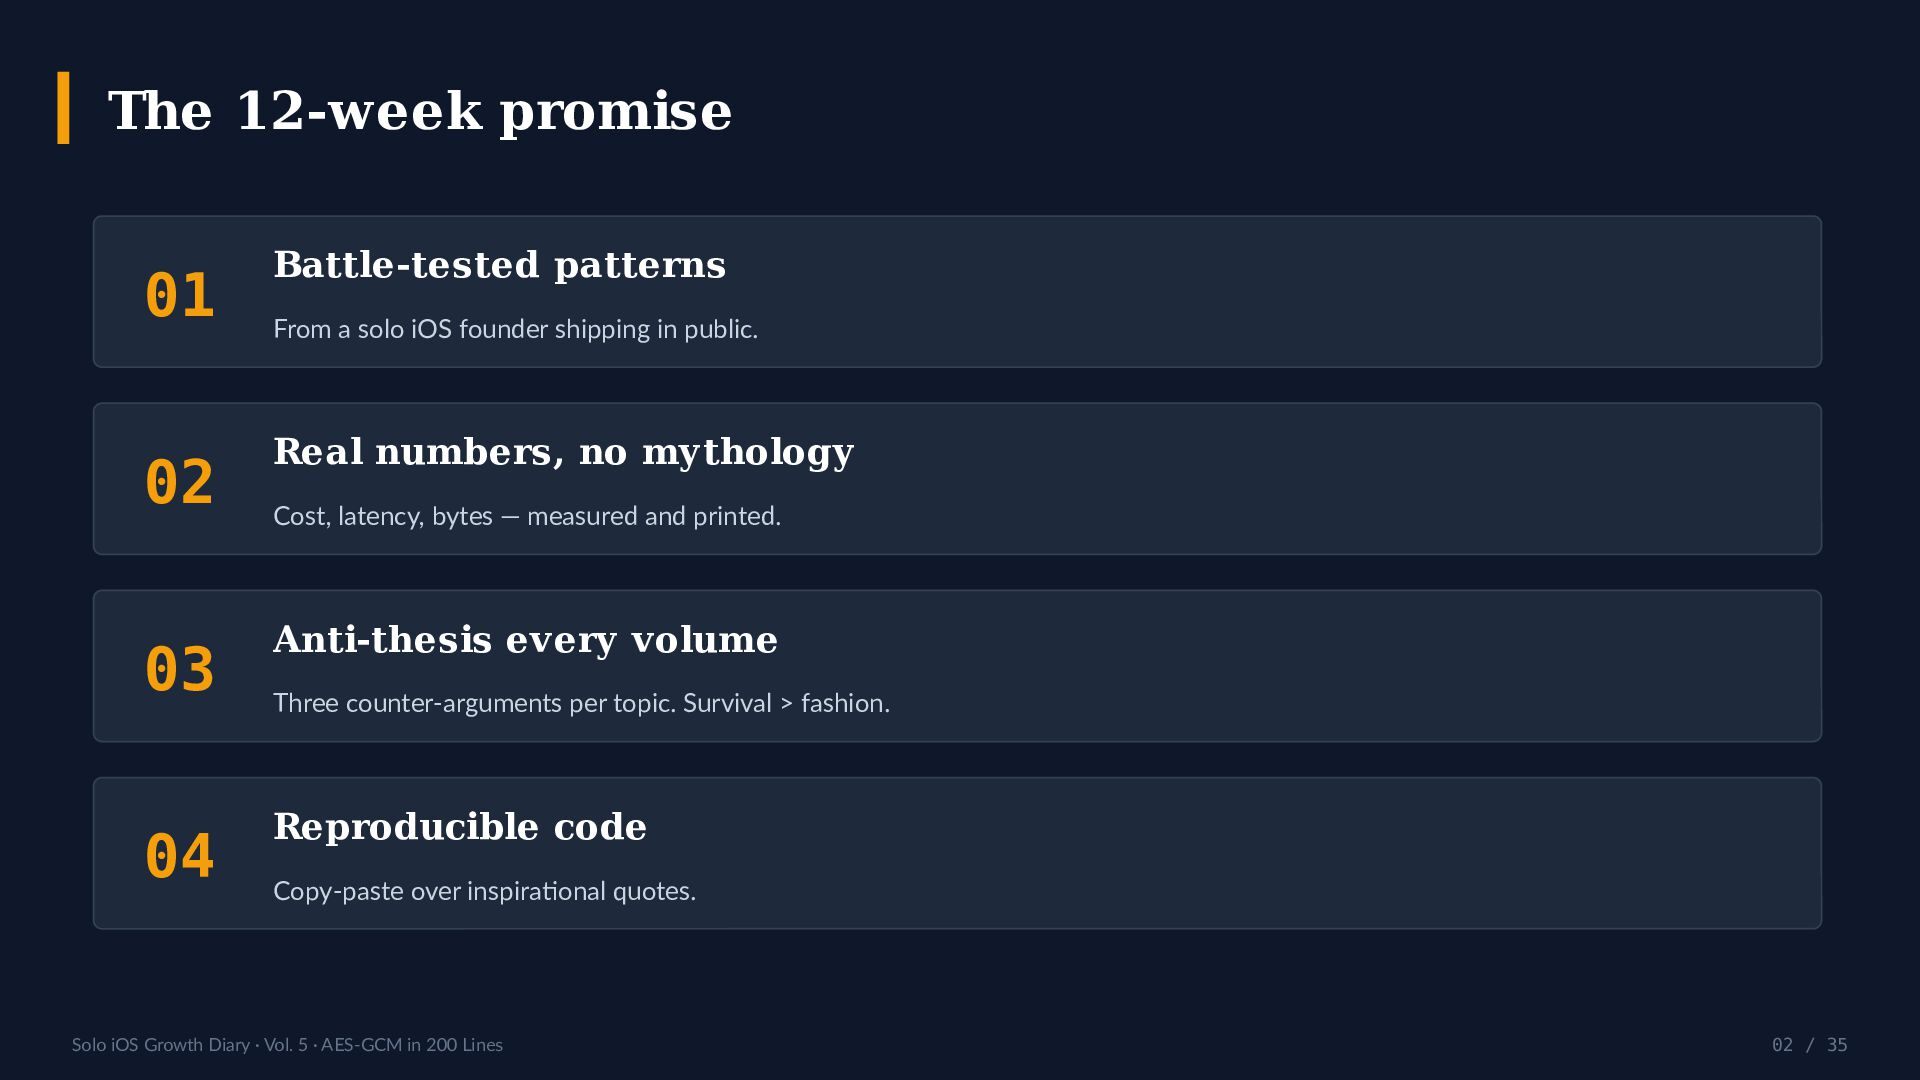Click text 'Copy-paste over inspirational quotes.'
The height and width of the screenshot is (1080, 1920).
click(485, 891)
